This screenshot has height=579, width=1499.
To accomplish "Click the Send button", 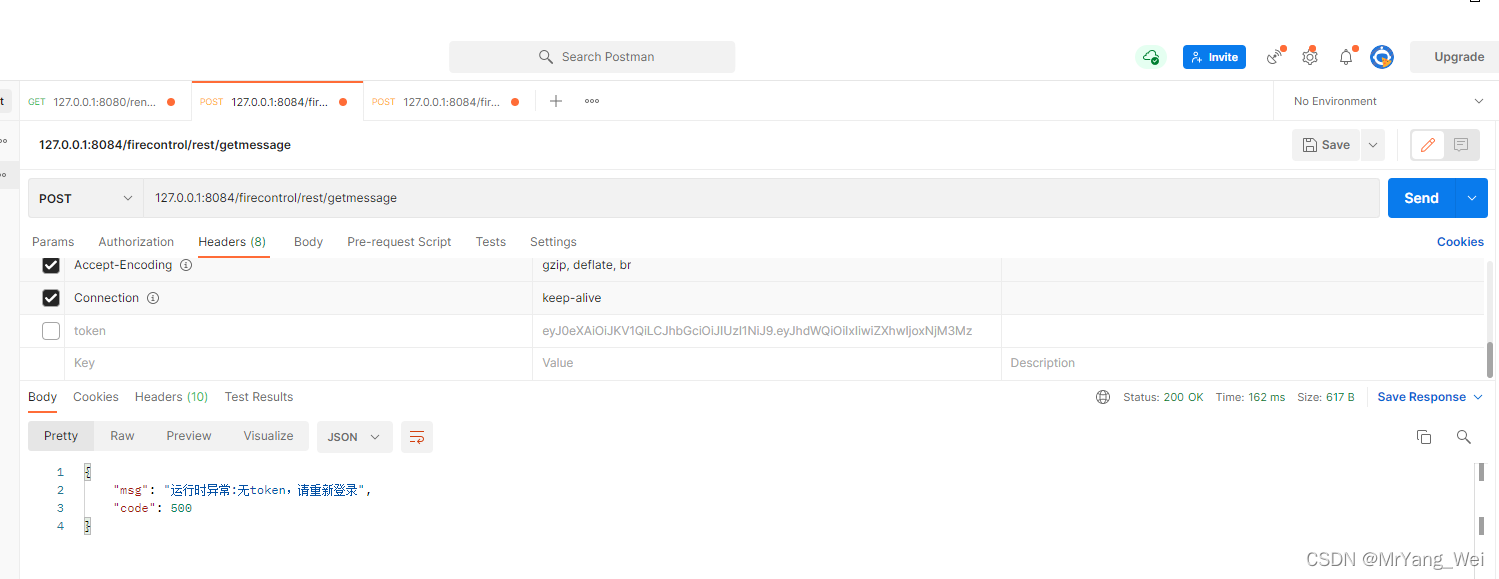I will pos(1421,198).
